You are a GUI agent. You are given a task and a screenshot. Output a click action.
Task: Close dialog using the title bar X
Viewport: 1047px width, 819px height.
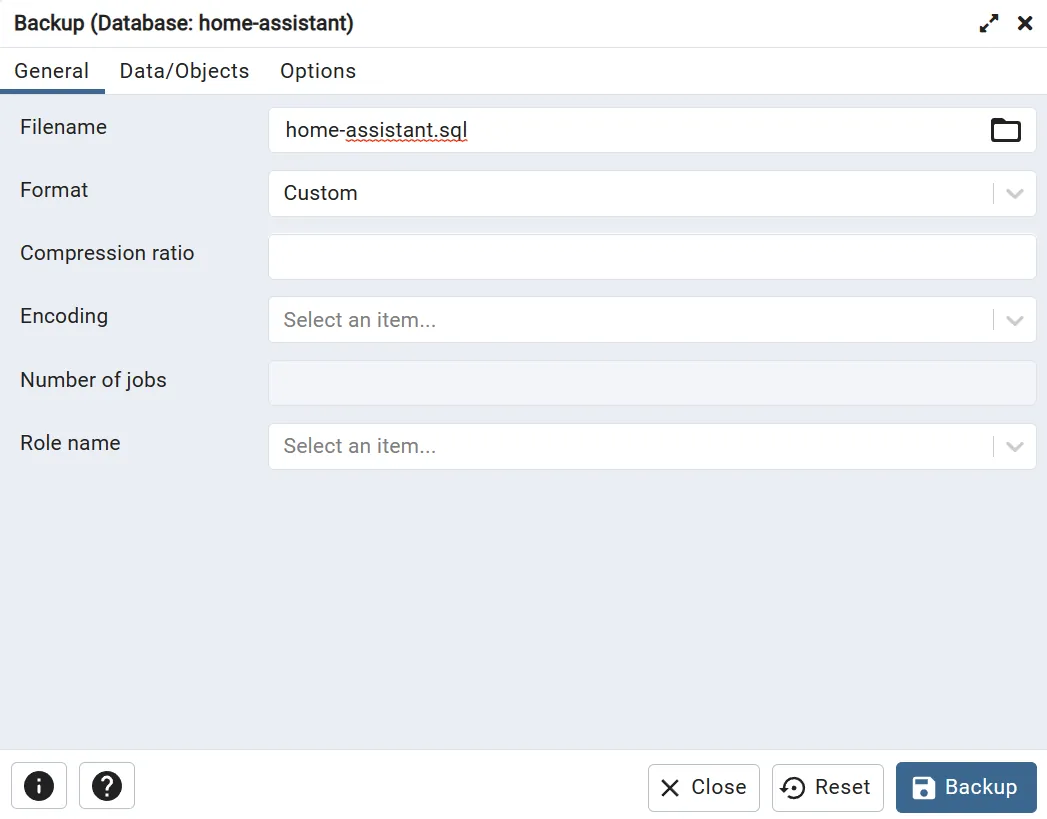tap(1025, 23)
